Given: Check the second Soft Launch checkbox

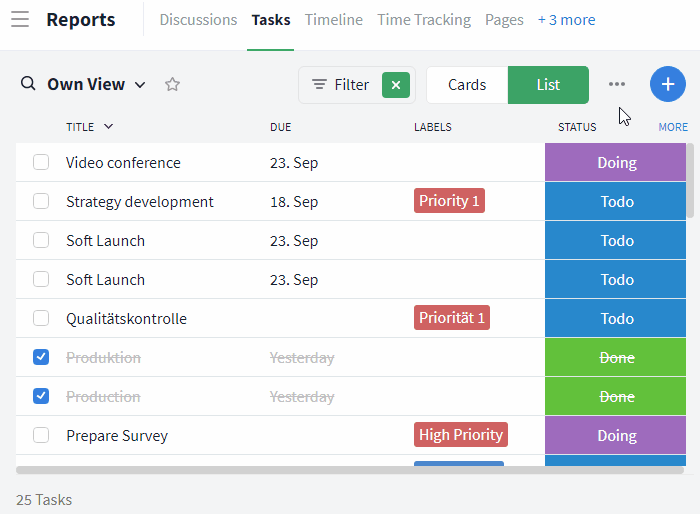Looking at the screenshot, I should tap(41, 279).
